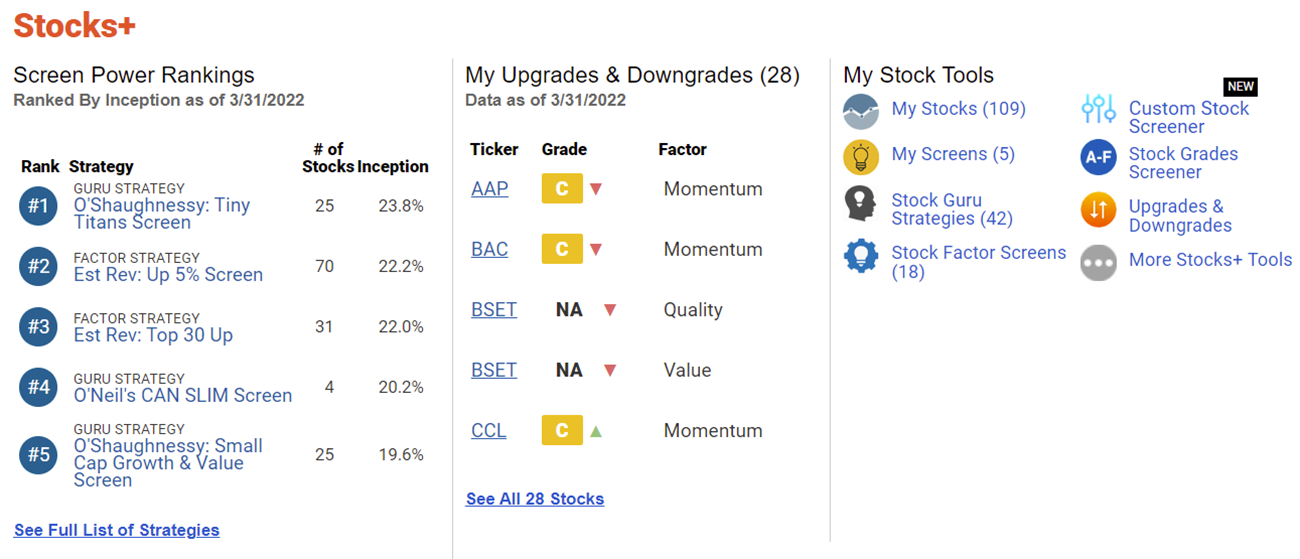The width and height of the screenshot is (1300, 559).
Task: Open the BAC ticker link
Action: [489, 249]
